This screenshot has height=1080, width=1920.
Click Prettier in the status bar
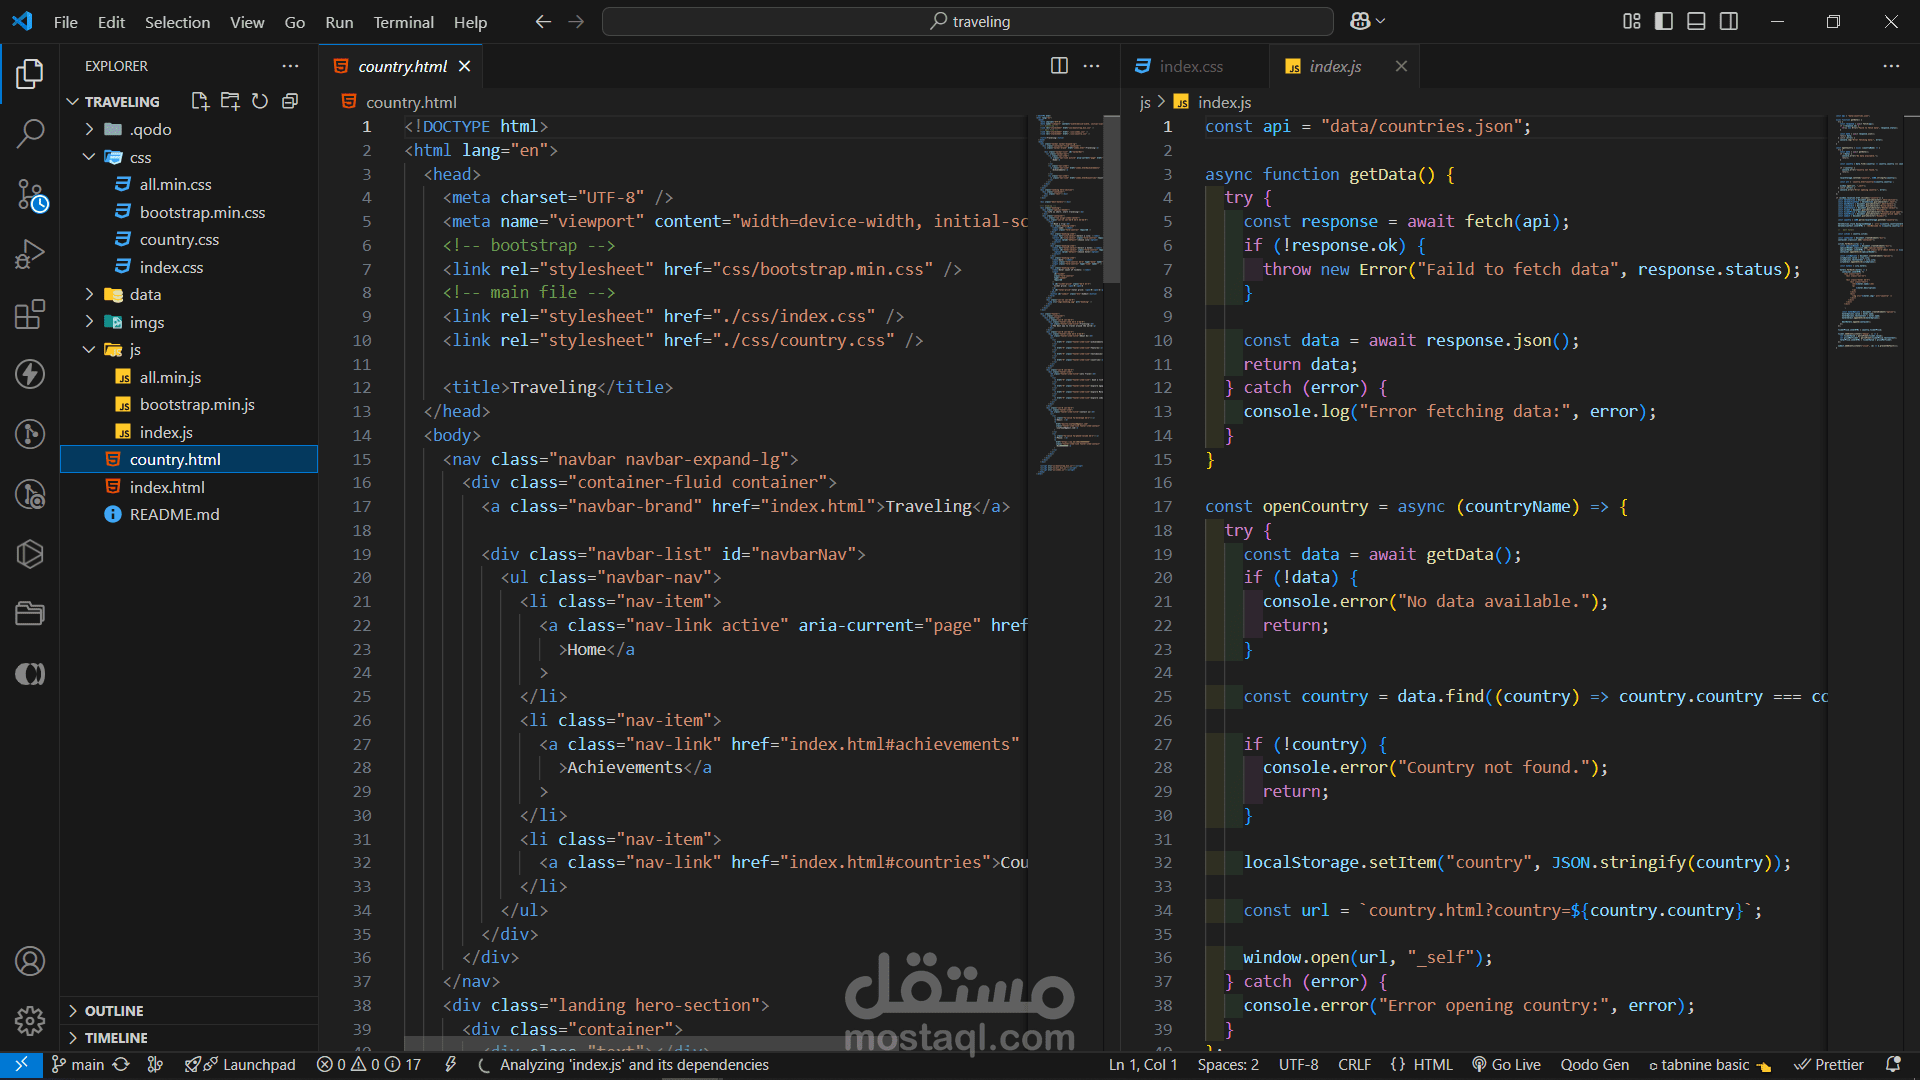tap(1829, 1065)
